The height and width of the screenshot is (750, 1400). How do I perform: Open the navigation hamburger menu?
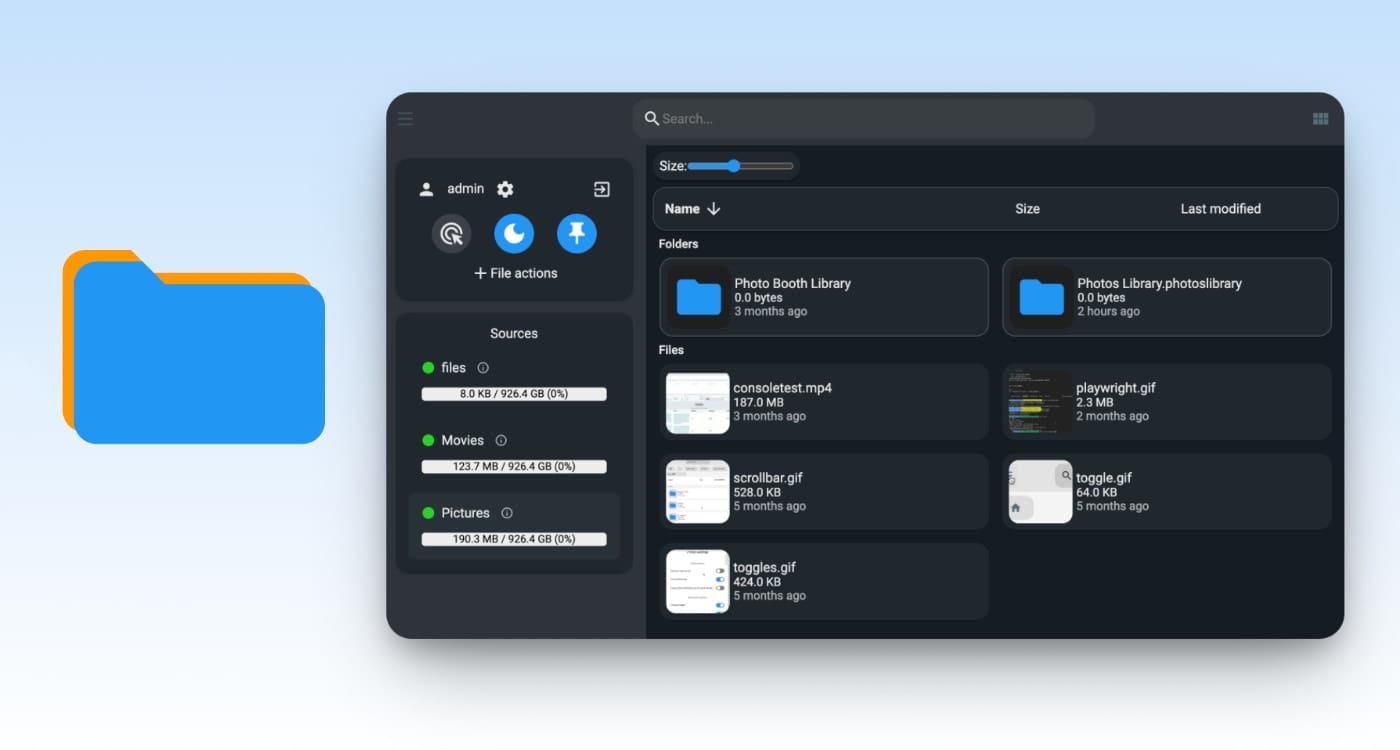[x=405, y=118]
